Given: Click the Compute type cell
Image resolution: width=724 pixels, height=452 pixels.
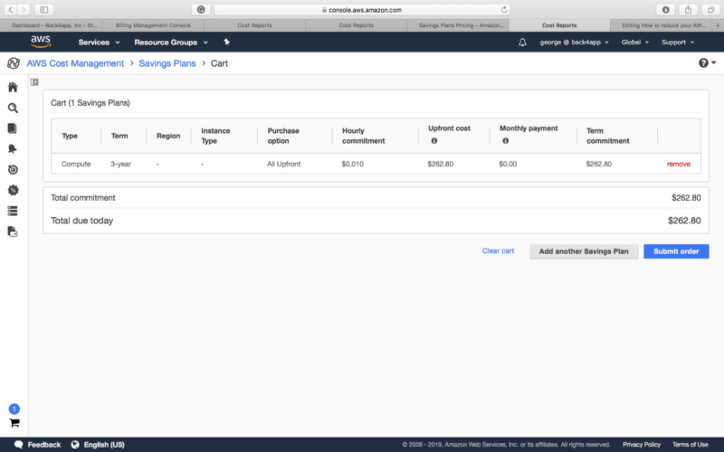Looking at the screenshot, I should 76,164.
